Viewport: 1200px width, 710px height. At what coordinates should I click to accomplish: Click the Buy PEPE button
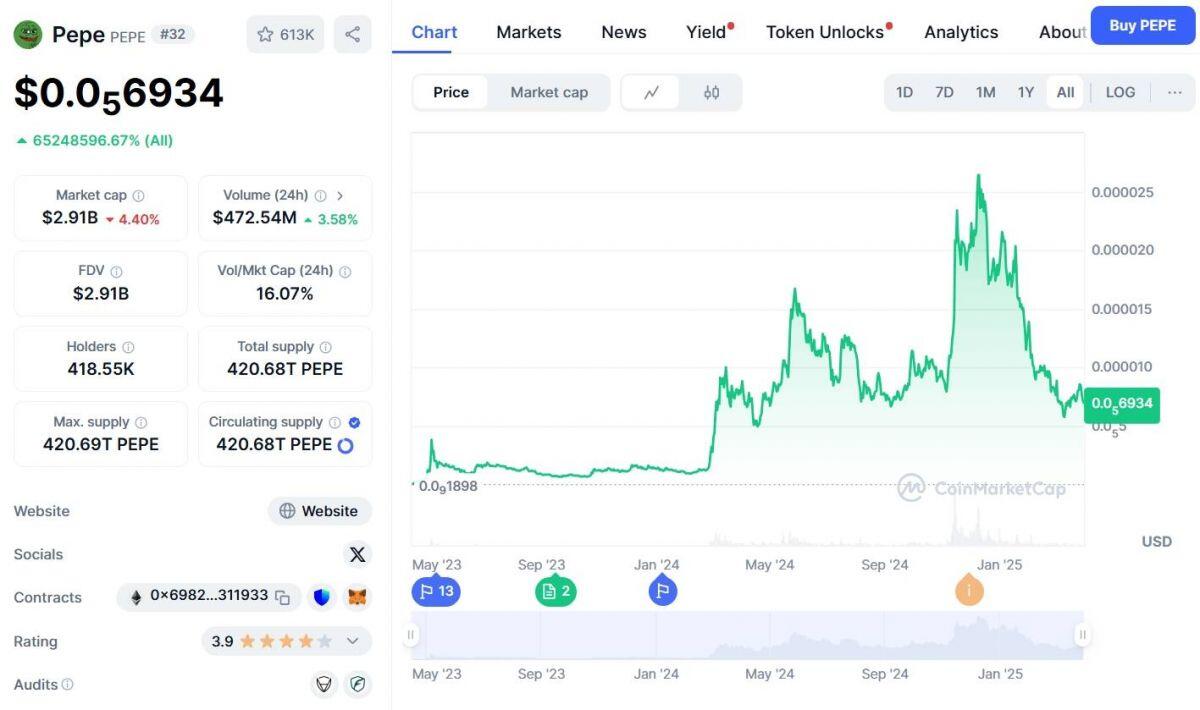(x=1143, y=25)
